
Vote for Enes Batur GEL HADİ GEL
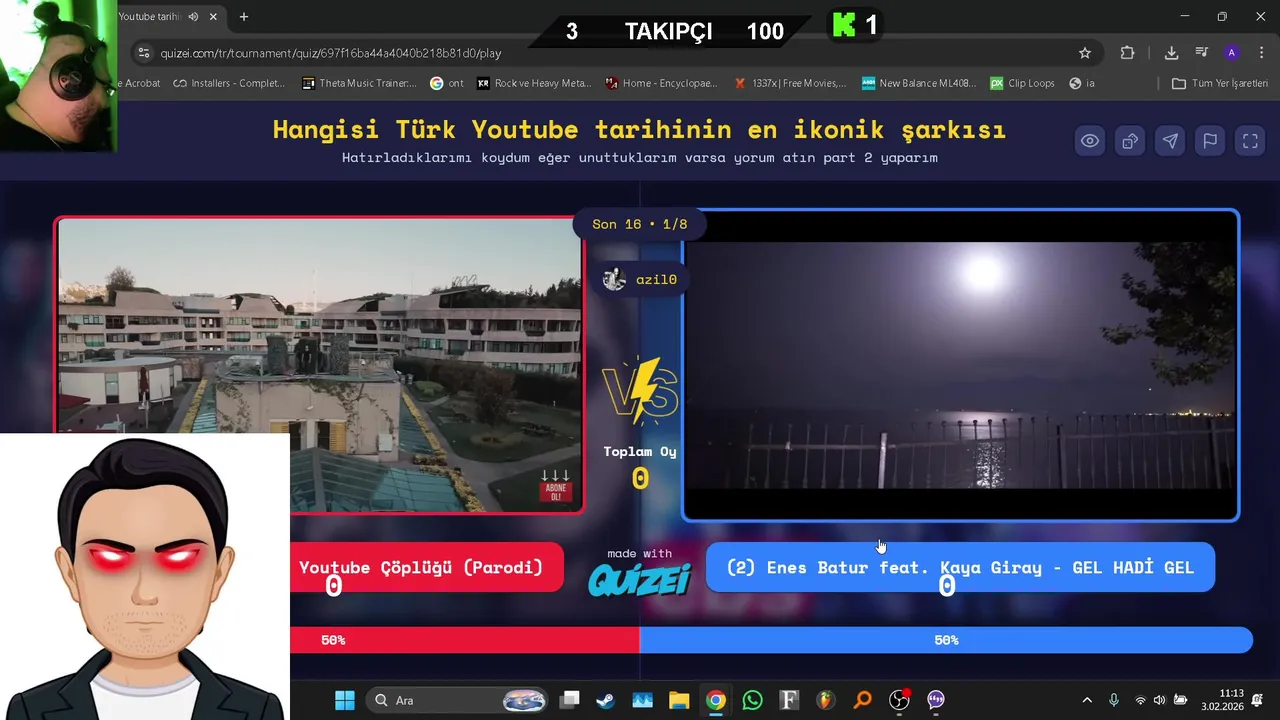(960, 567)
